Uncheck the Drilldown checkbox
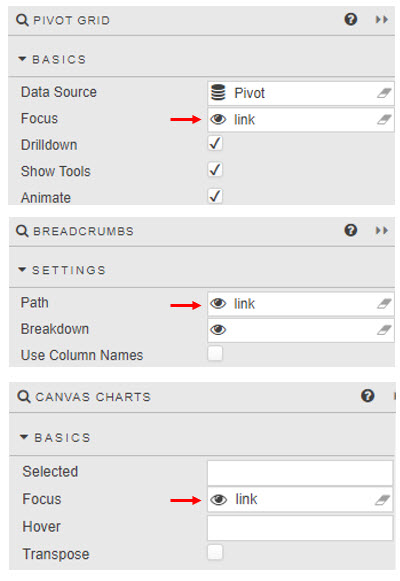Viewport: 400px width, 581px height. click(215, 143)
